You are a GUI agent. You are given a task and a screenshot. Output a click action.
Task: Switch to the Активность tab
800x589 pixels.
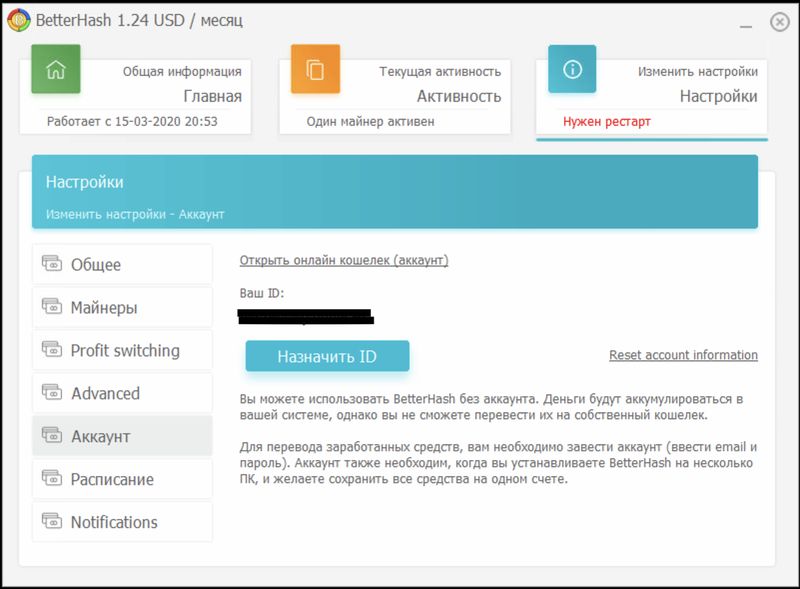(458, 97)
